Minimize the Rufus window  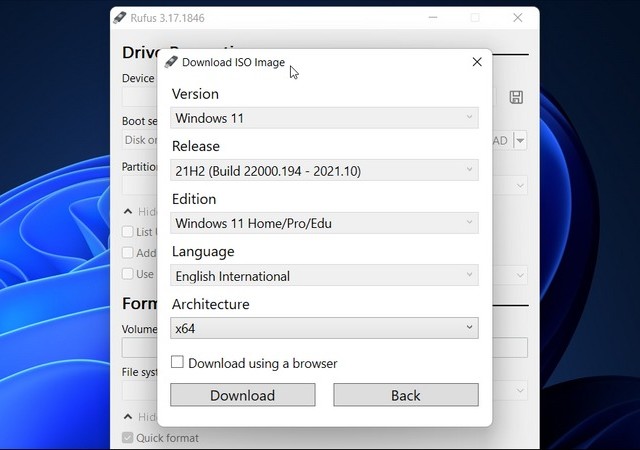pyautogui.click(x=433, y=17)
